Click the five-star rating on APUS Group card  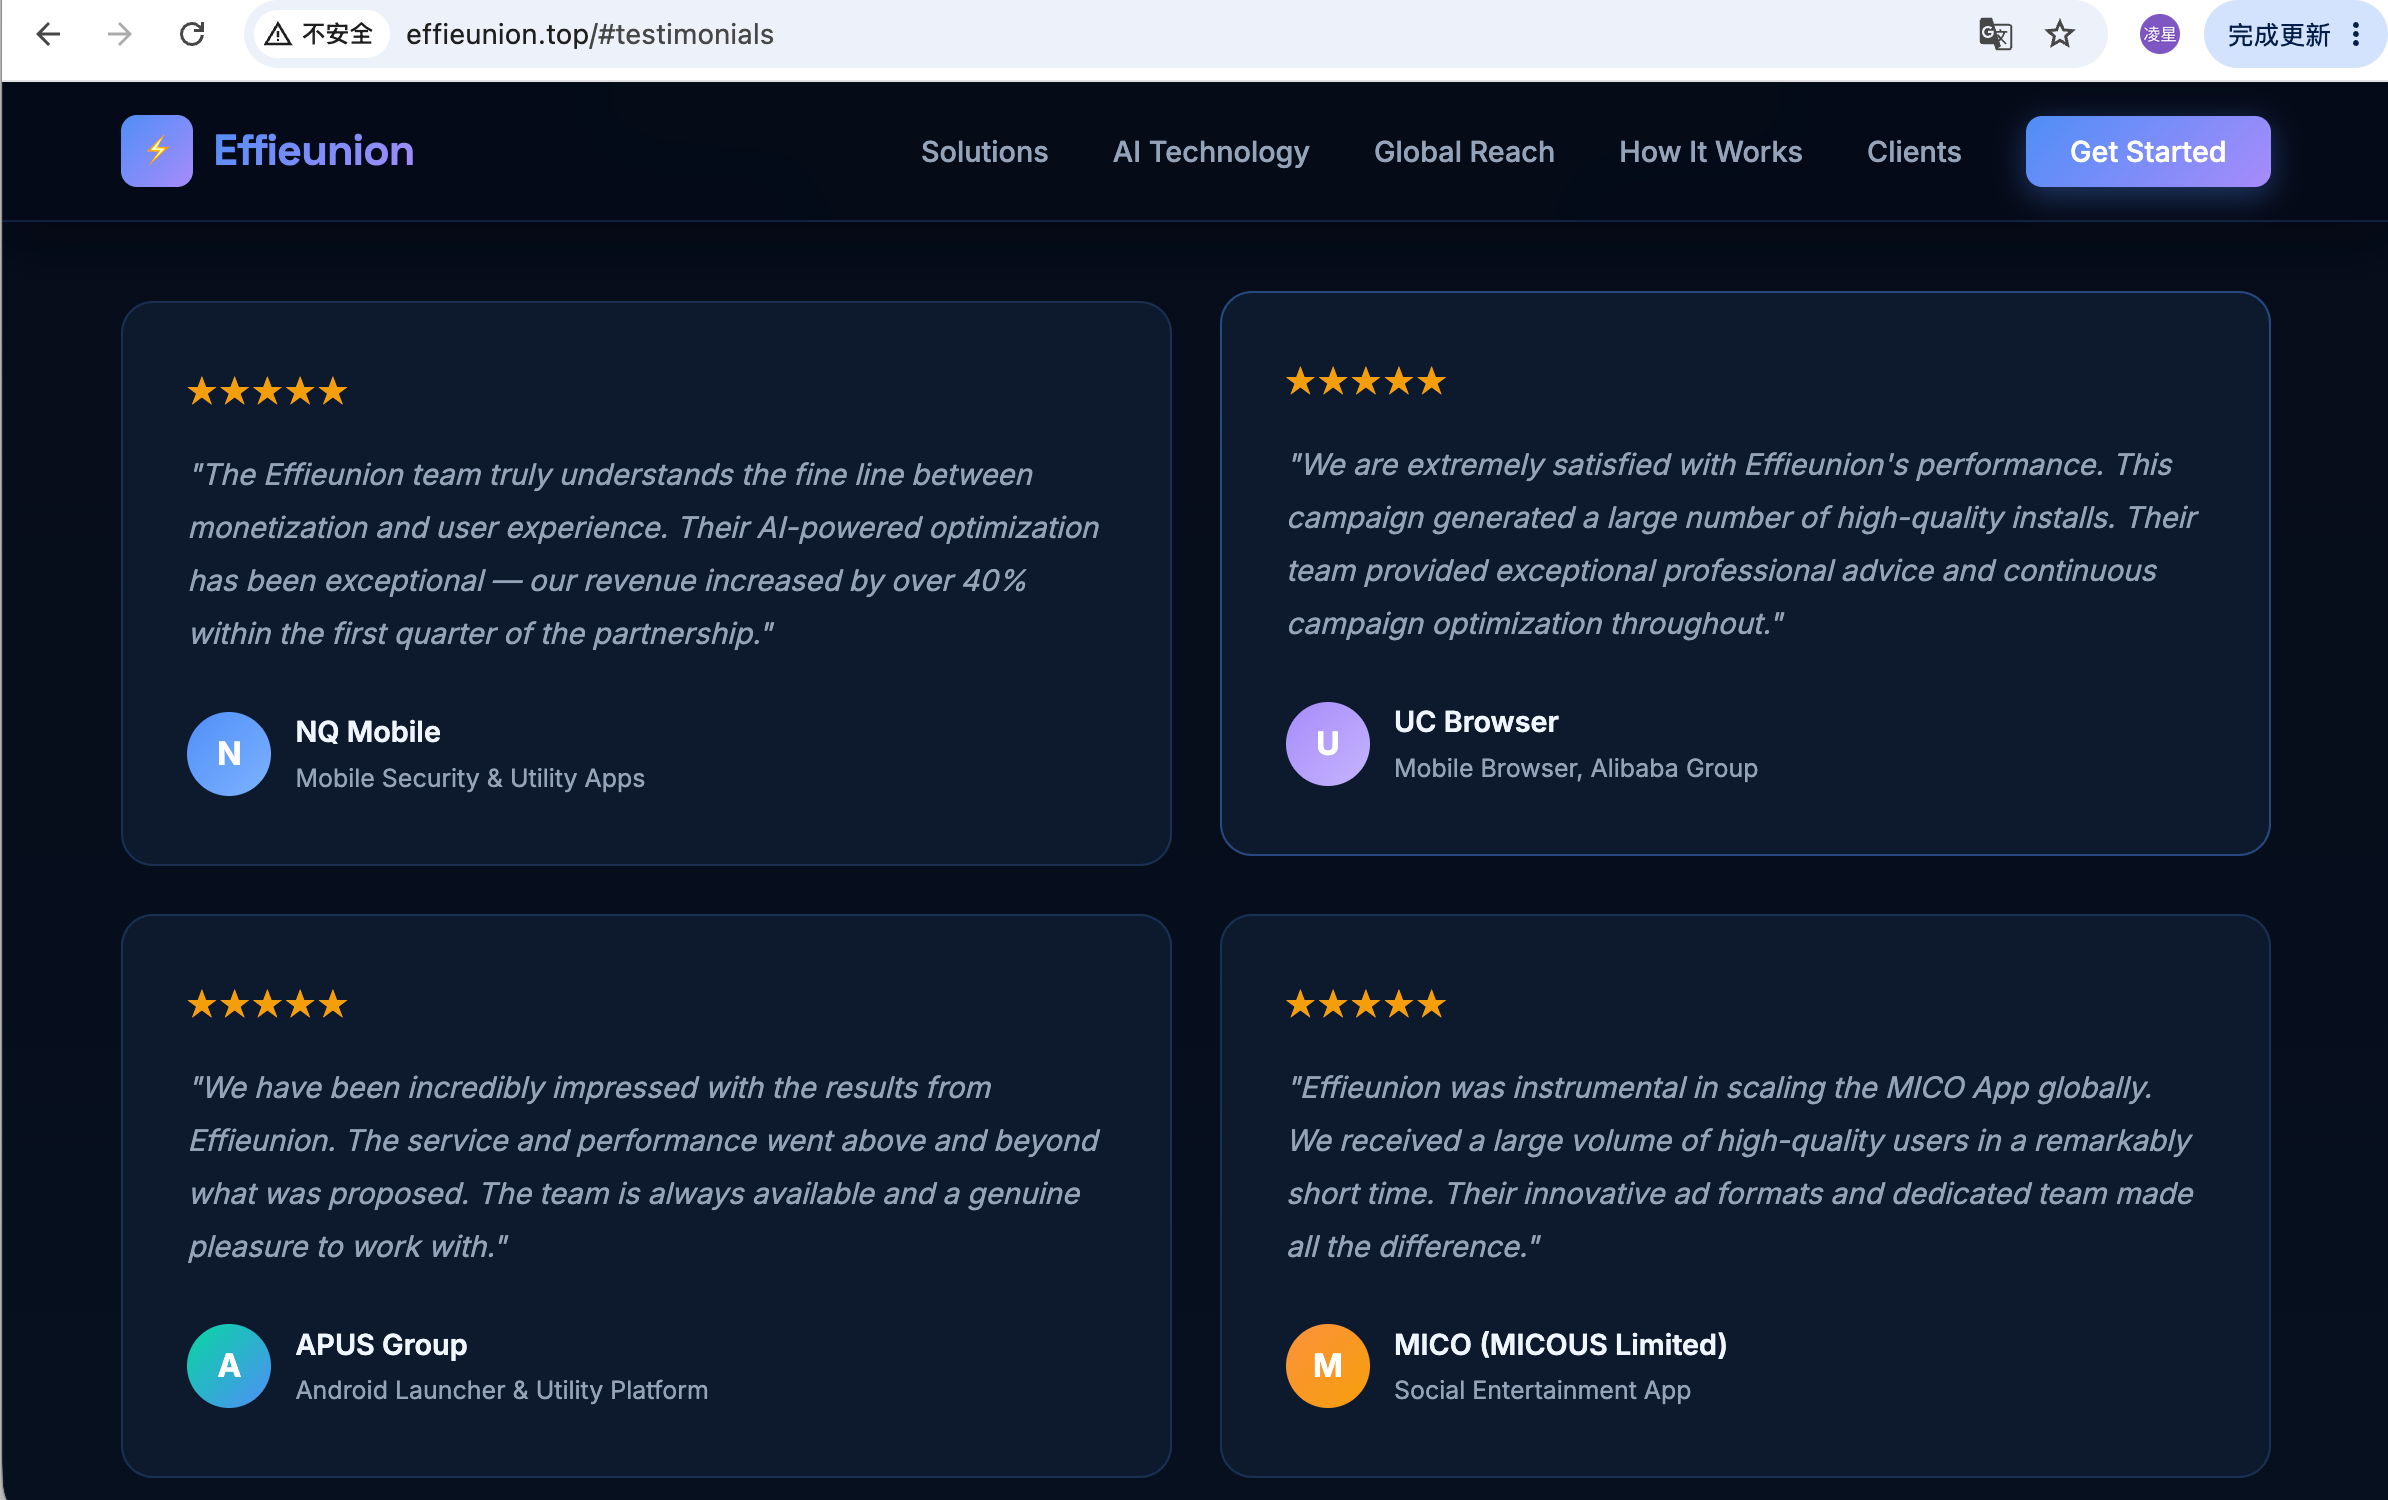tap(267, 1004)
